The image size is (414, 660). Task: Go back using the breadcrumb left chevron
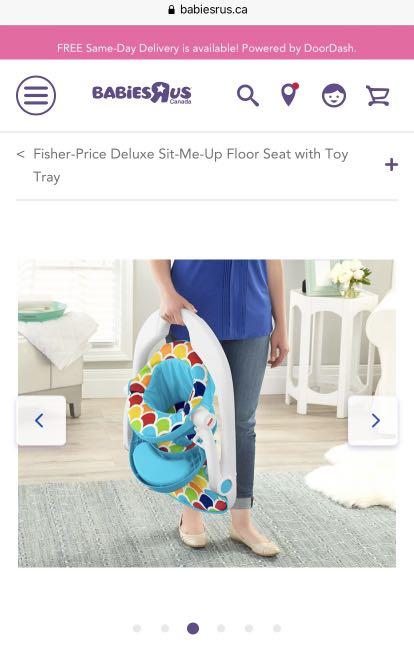pos(20,154)
